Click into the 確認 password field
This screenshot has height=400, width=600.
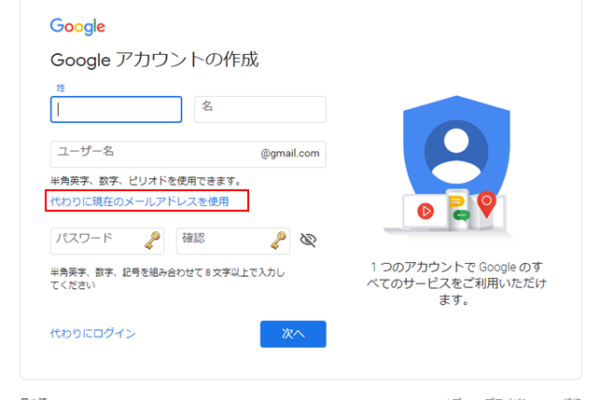click(x=220, y=240)
